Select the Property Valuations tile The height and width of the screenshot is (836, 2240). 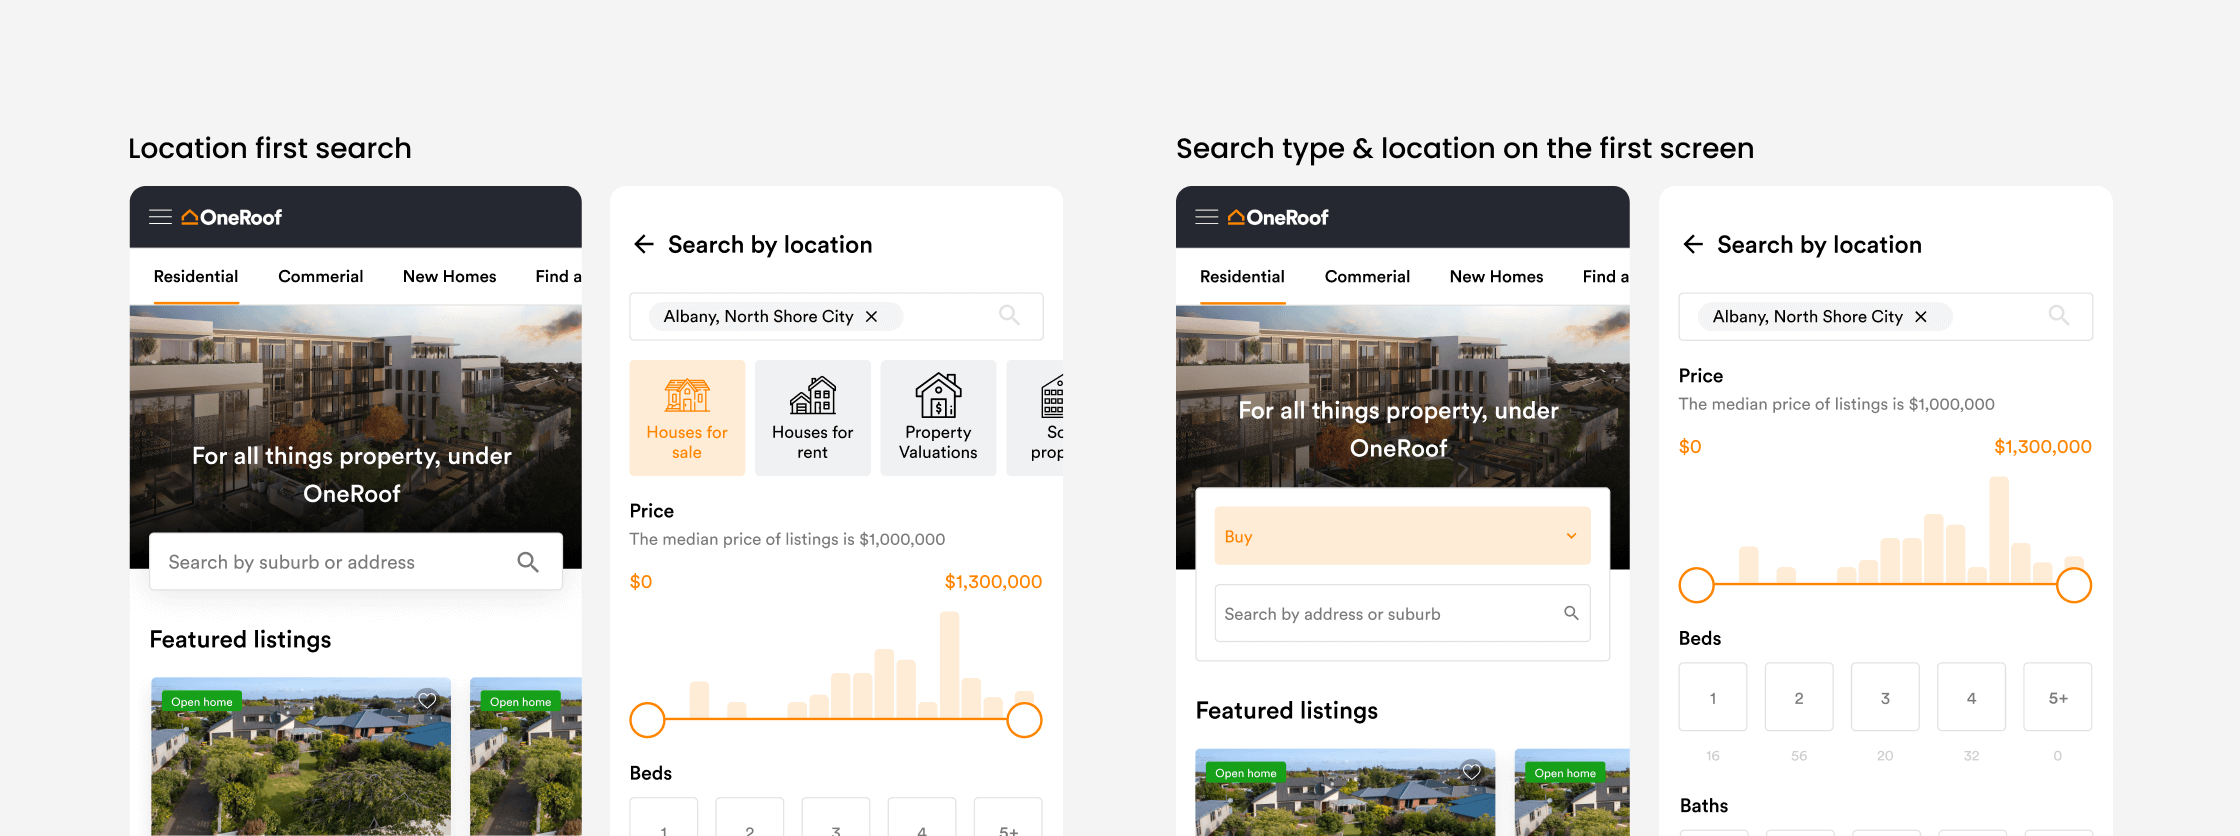(938, 418)
